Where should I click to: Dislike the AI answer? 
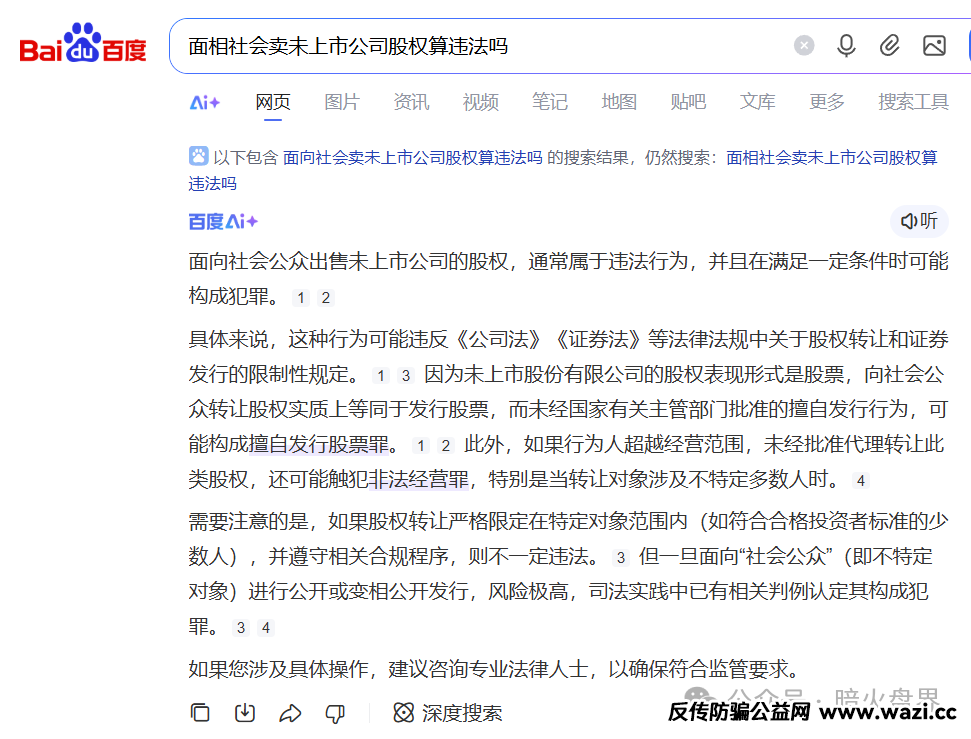pyautogui.click(x=335, y=713)
